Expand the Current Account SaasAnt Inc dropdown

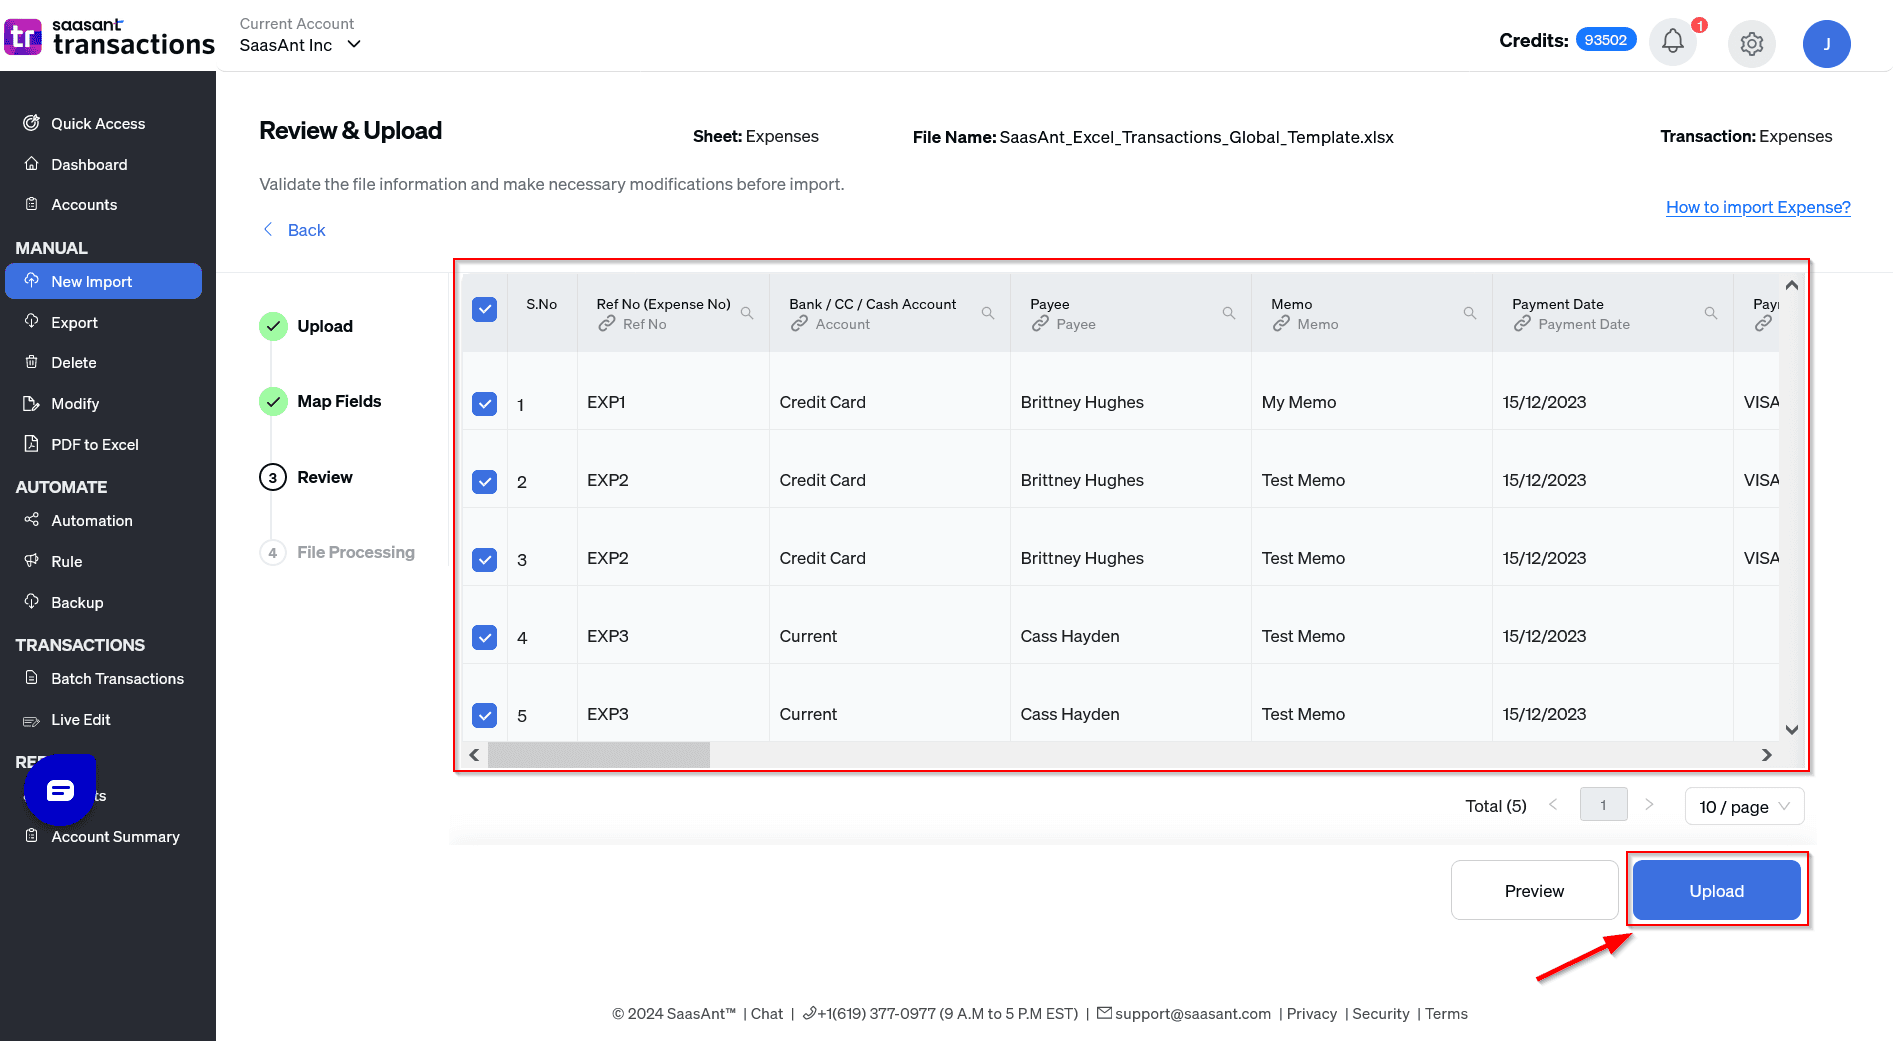[x=300, y=45]
